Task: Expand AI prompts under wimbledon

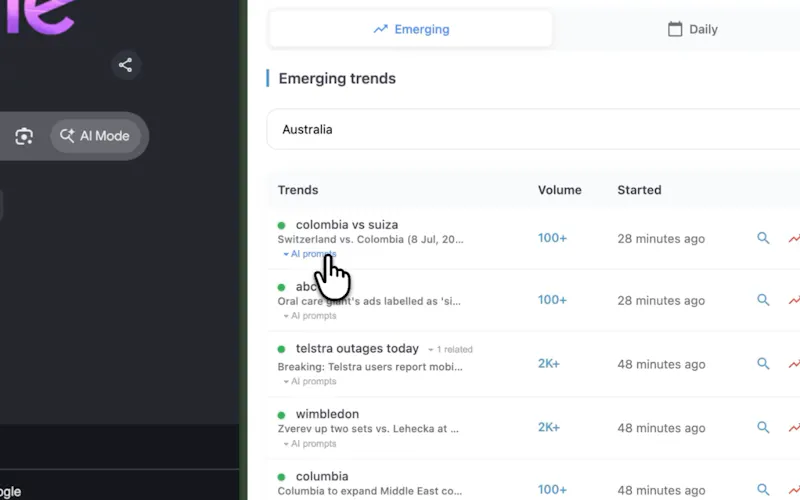Action: coord(310,444)
